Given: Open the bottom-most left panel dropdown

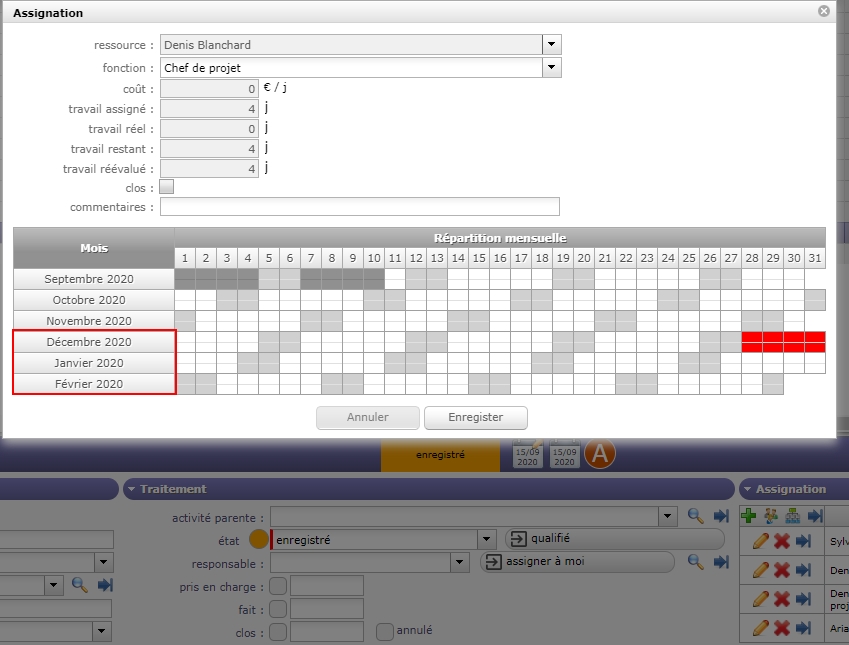Looking at the screenshot, I should pos(101,631).
